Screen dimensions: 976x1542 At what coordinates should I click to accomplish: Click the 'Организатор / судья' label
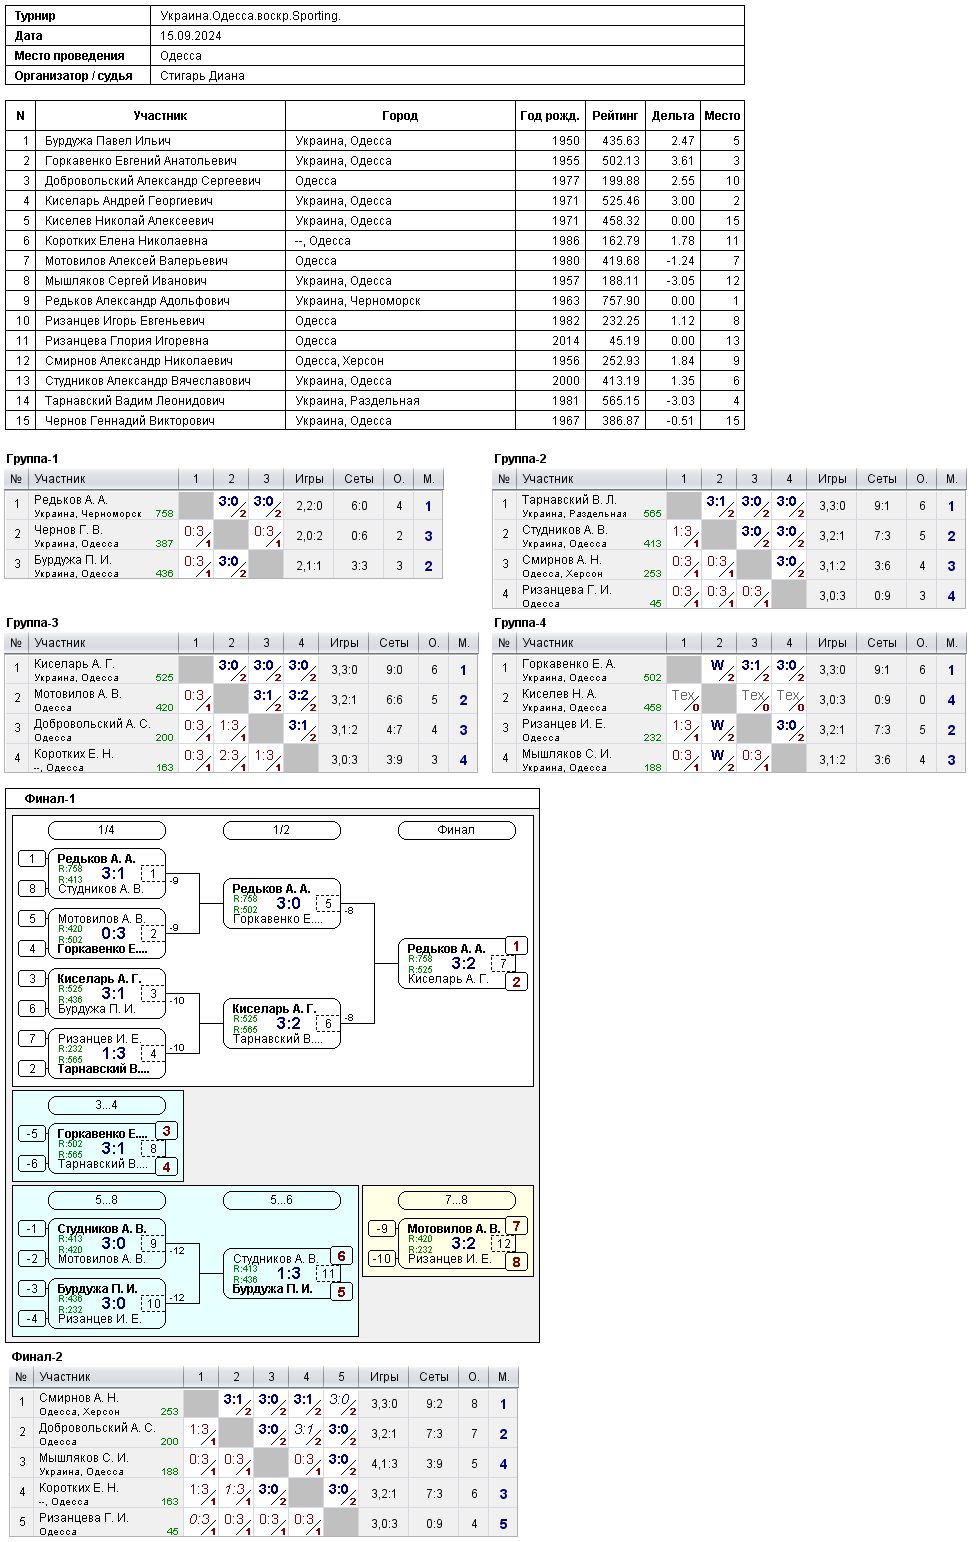pyautogui.click(x=74, y=76)
